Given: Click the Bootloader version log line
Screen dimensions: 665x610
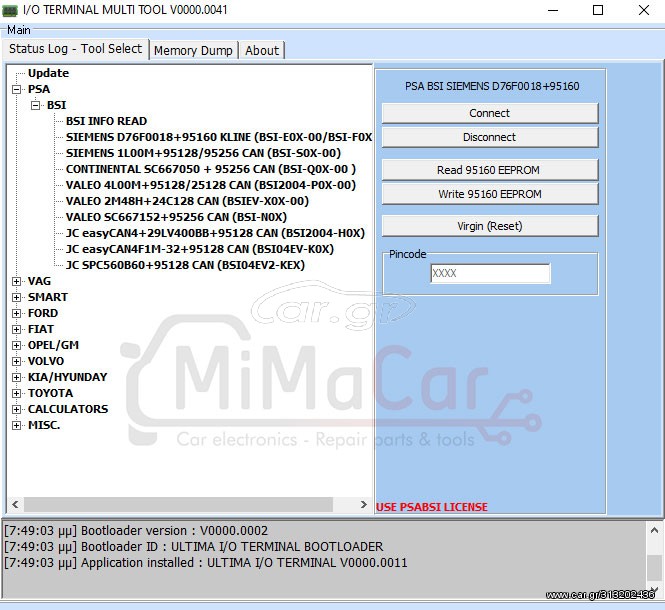Looking at the screenshot, I should (136, 531).
